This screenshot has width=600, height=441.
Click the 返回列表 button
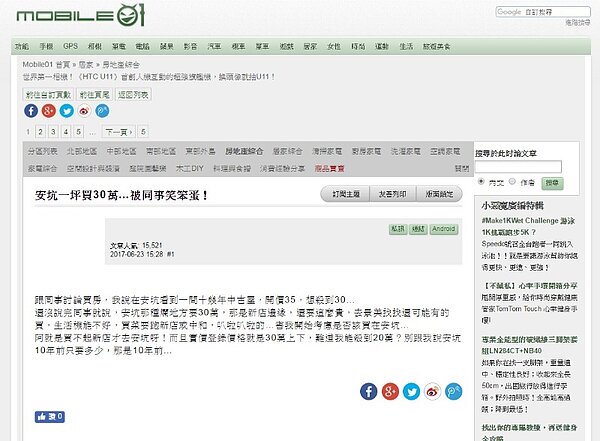(133, 95)
